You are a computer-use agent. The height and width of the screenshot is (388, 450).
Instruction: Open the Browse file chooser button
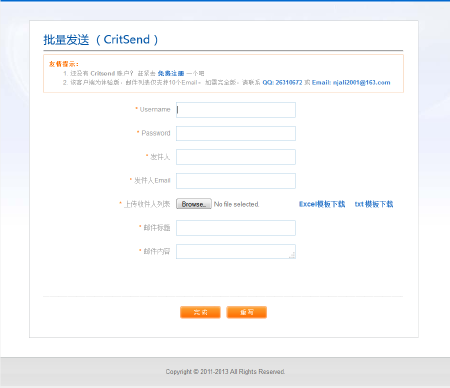click(194, 204)
